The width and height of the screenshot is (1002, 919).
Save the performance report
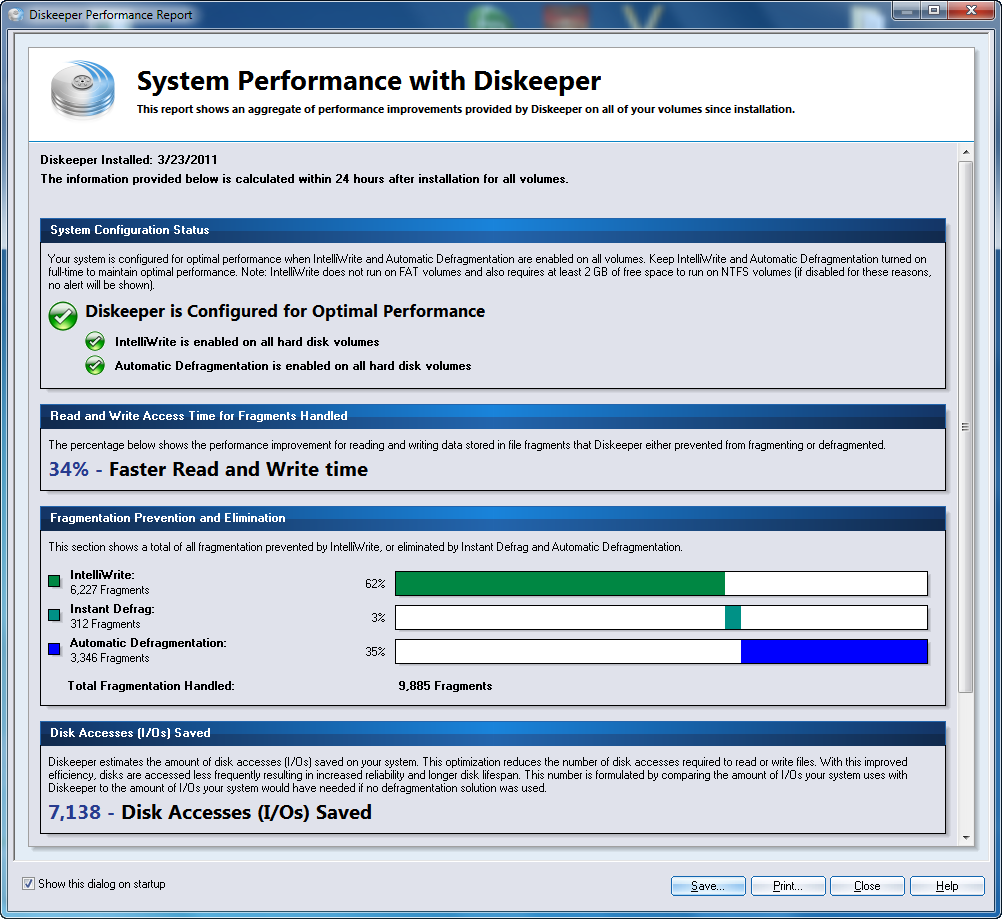708,886
